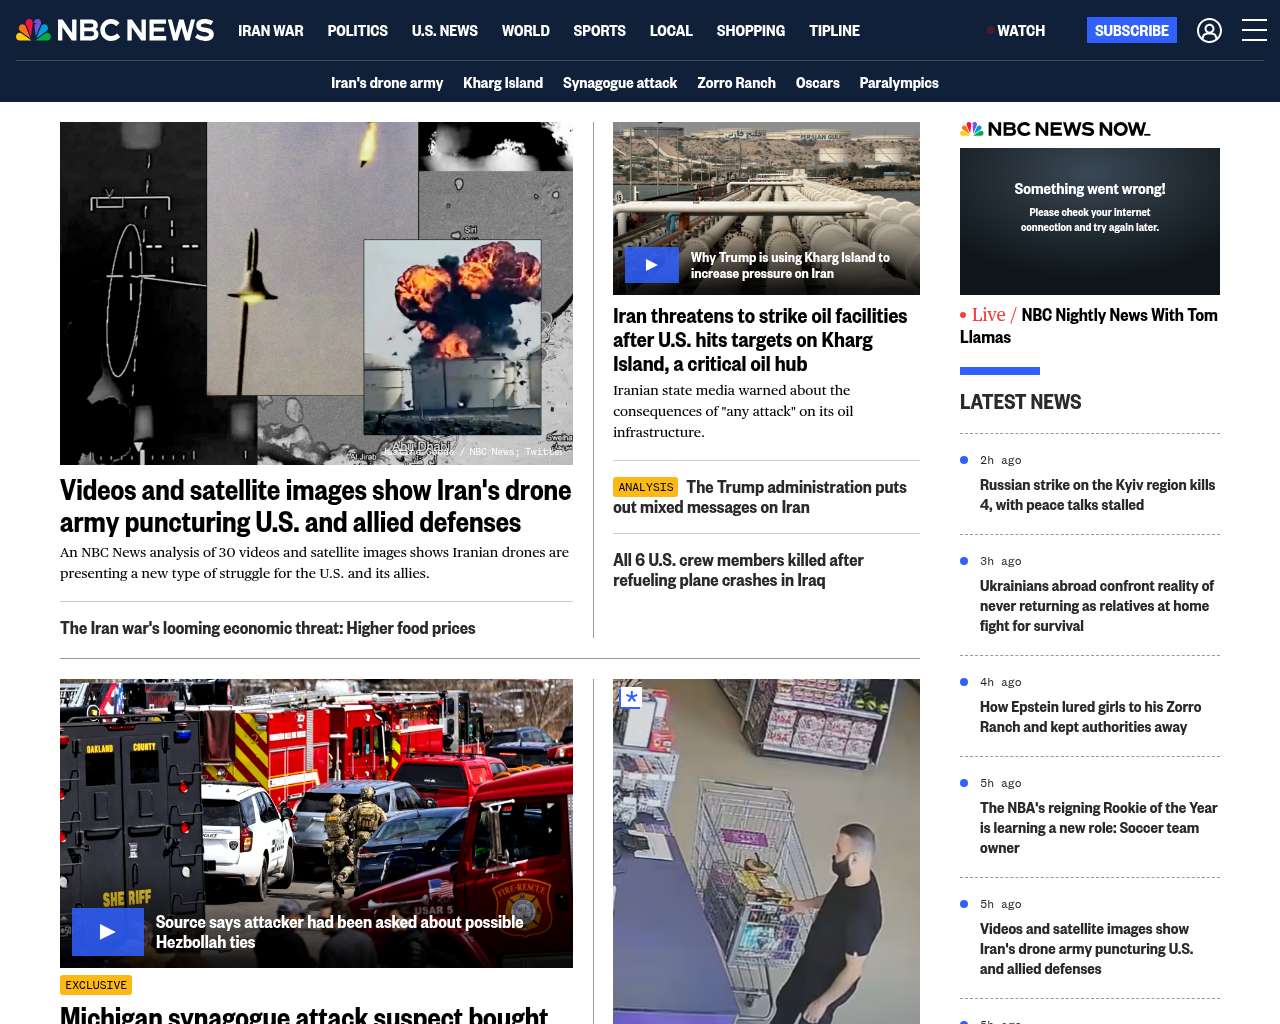1280x1024 pixels.
Task: Go to the Zorro Ranch trending topic
Action: (736, 83)
